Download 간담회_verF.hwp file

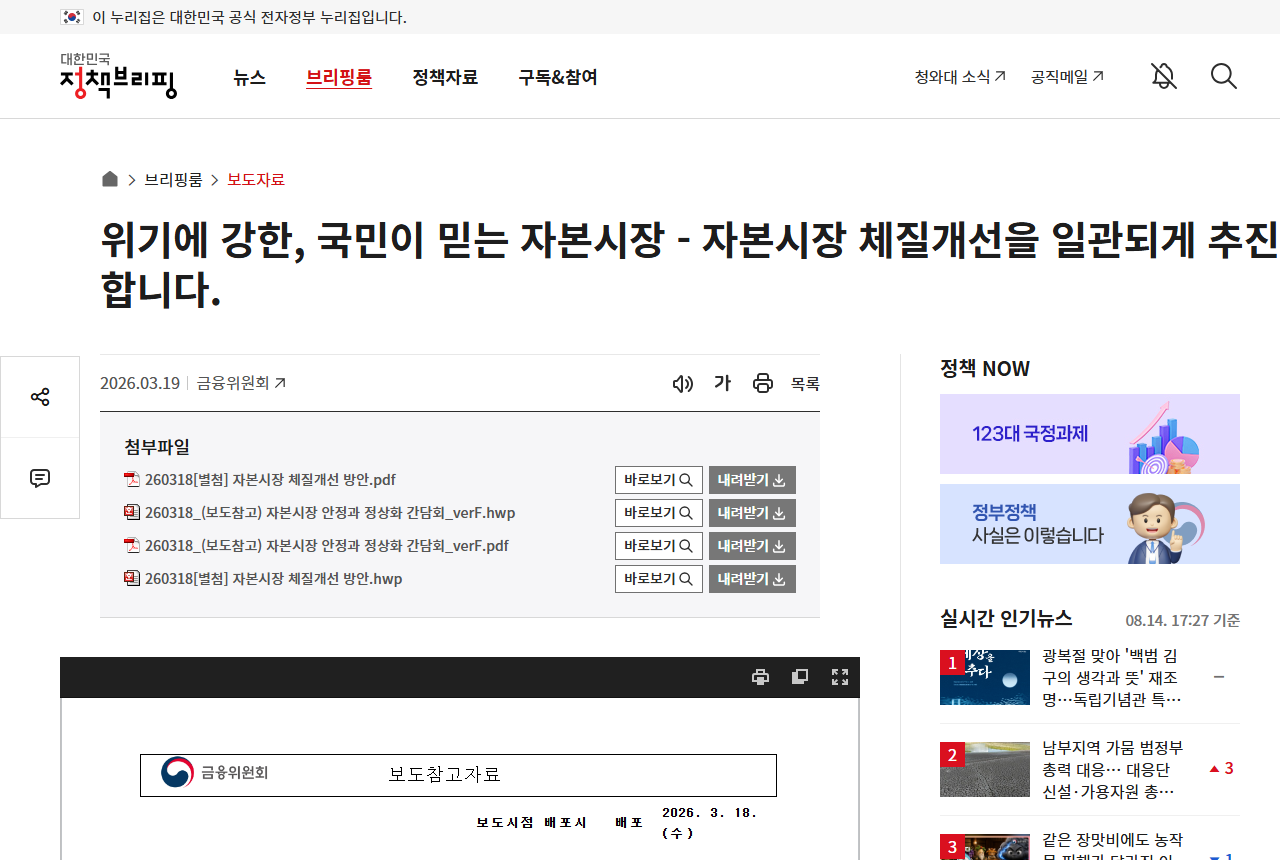coord(752,513)
